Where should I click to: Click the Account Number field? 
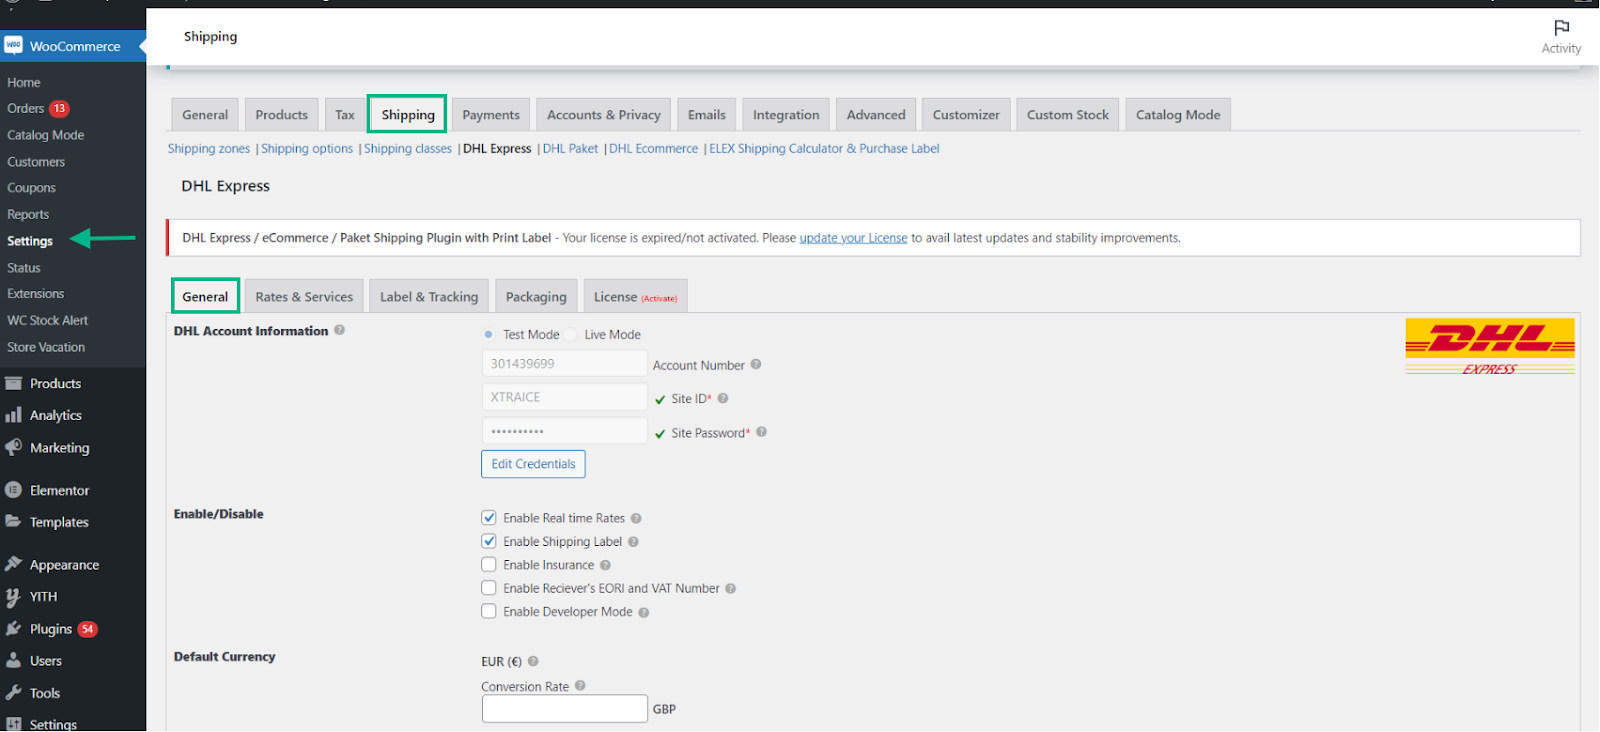point(565,364)
